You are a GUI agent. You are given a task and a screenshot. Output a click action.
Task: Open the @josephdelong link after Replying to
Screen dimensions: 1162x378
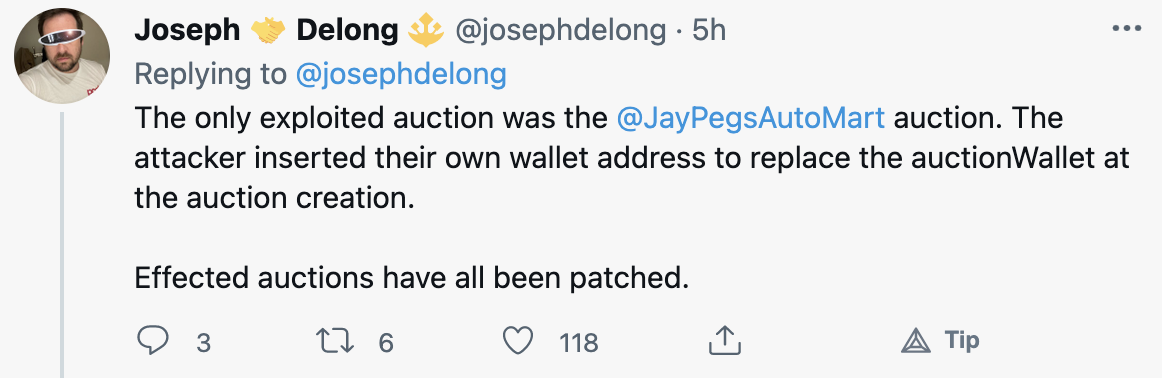point(401,73)
